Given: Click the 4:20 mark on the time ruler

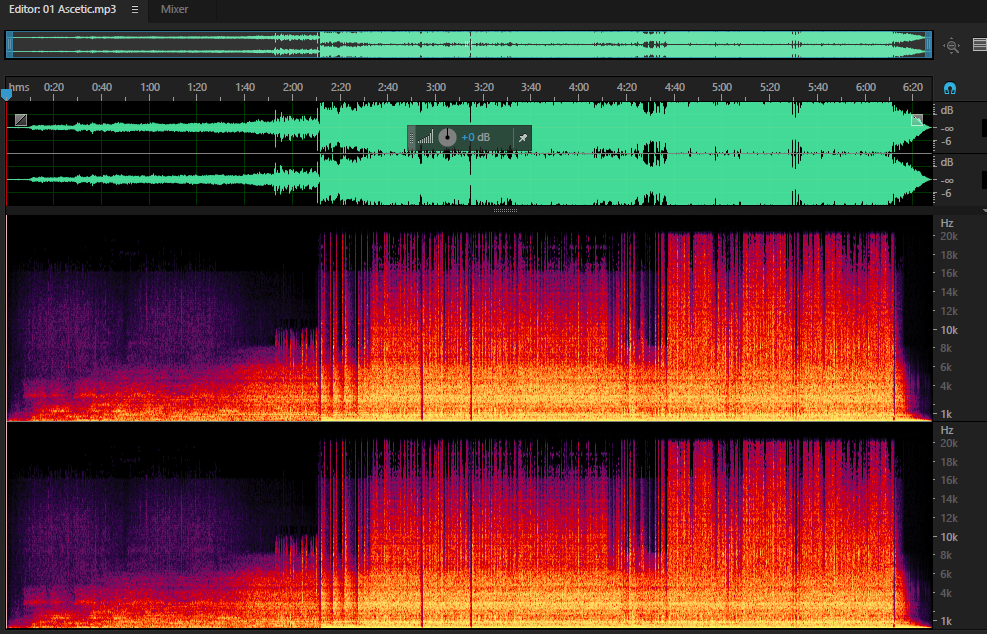Looking at the screenshot, I should [x=626, y=87].
